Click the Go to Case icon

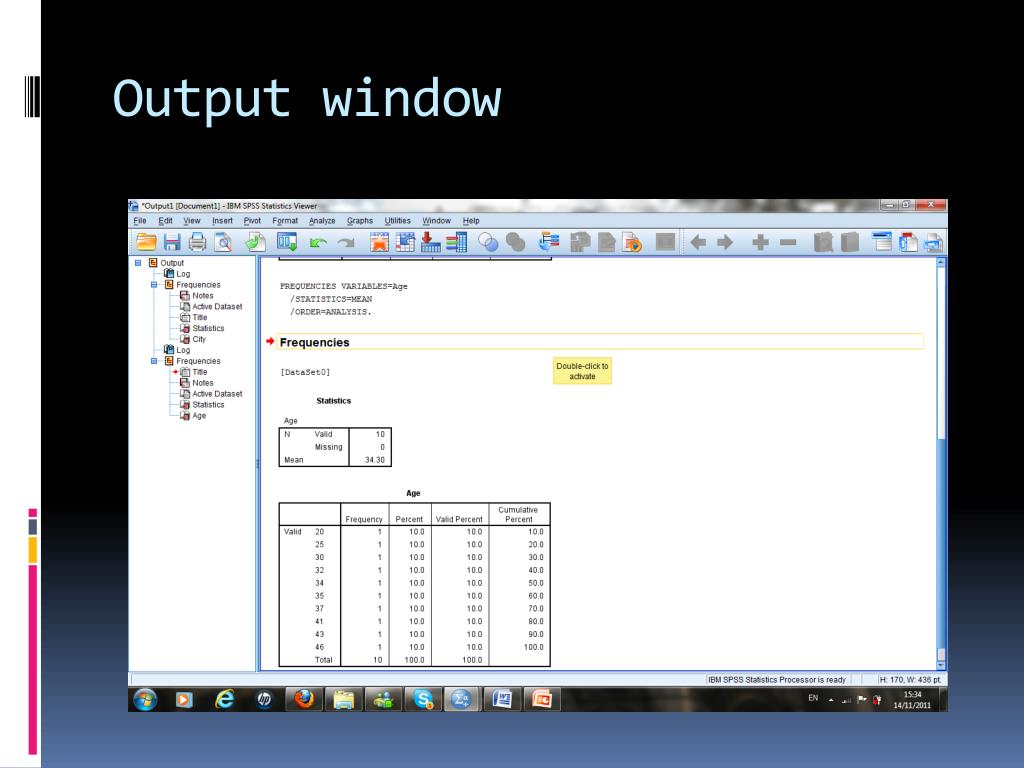click(x=405, y=242)
